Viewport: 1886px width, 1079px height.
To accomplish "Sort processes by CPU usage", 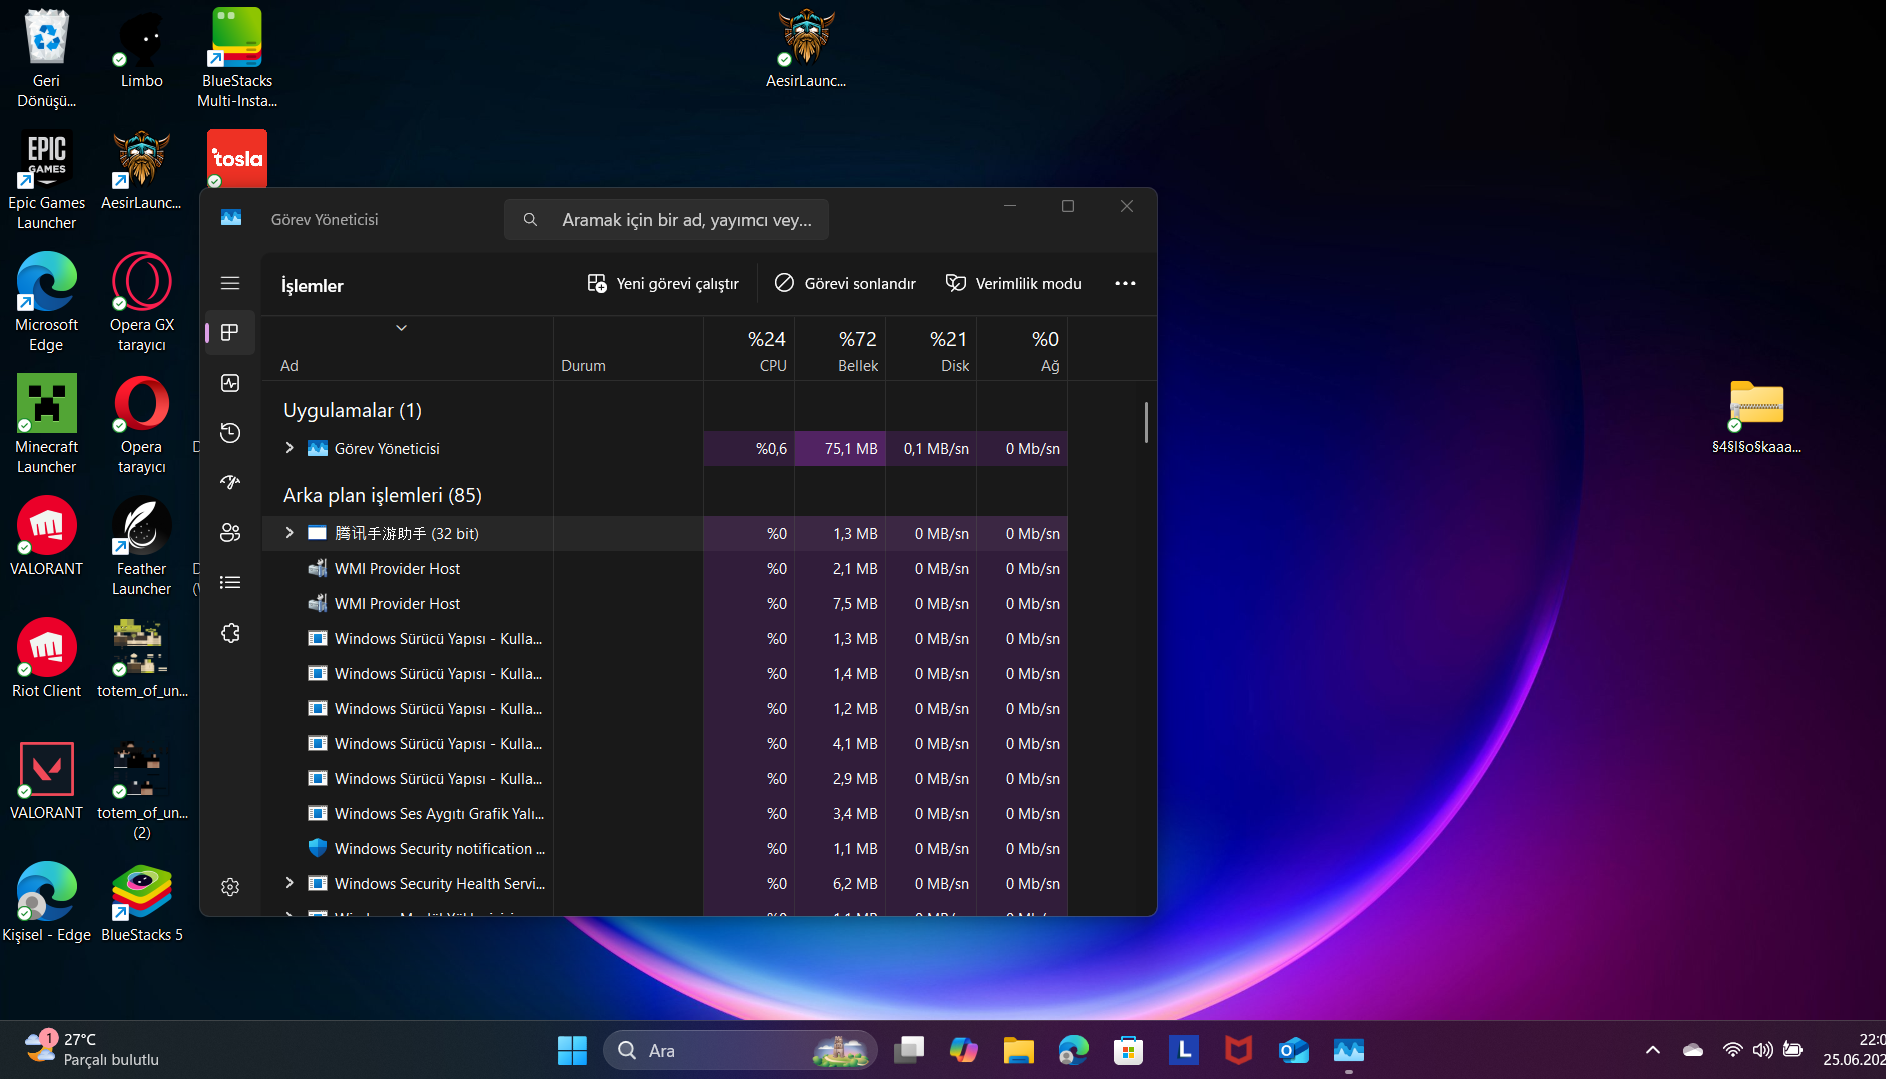I will point(749,350).
